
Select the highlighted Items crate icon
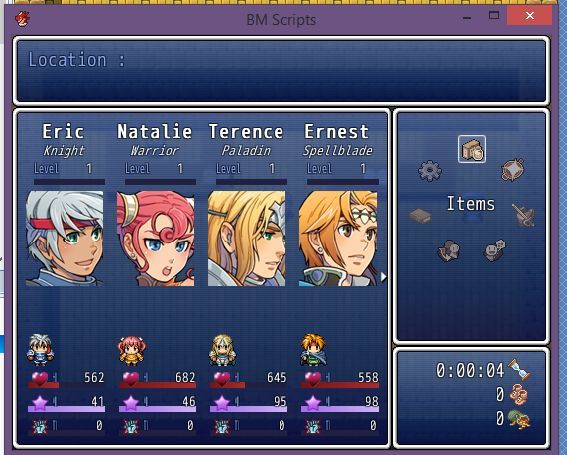[472, 149]
